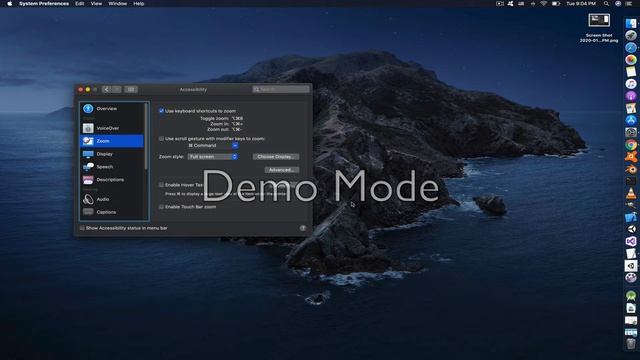Click the help question mark button
This screenshot has height=360, width=640.
[303, 228]
